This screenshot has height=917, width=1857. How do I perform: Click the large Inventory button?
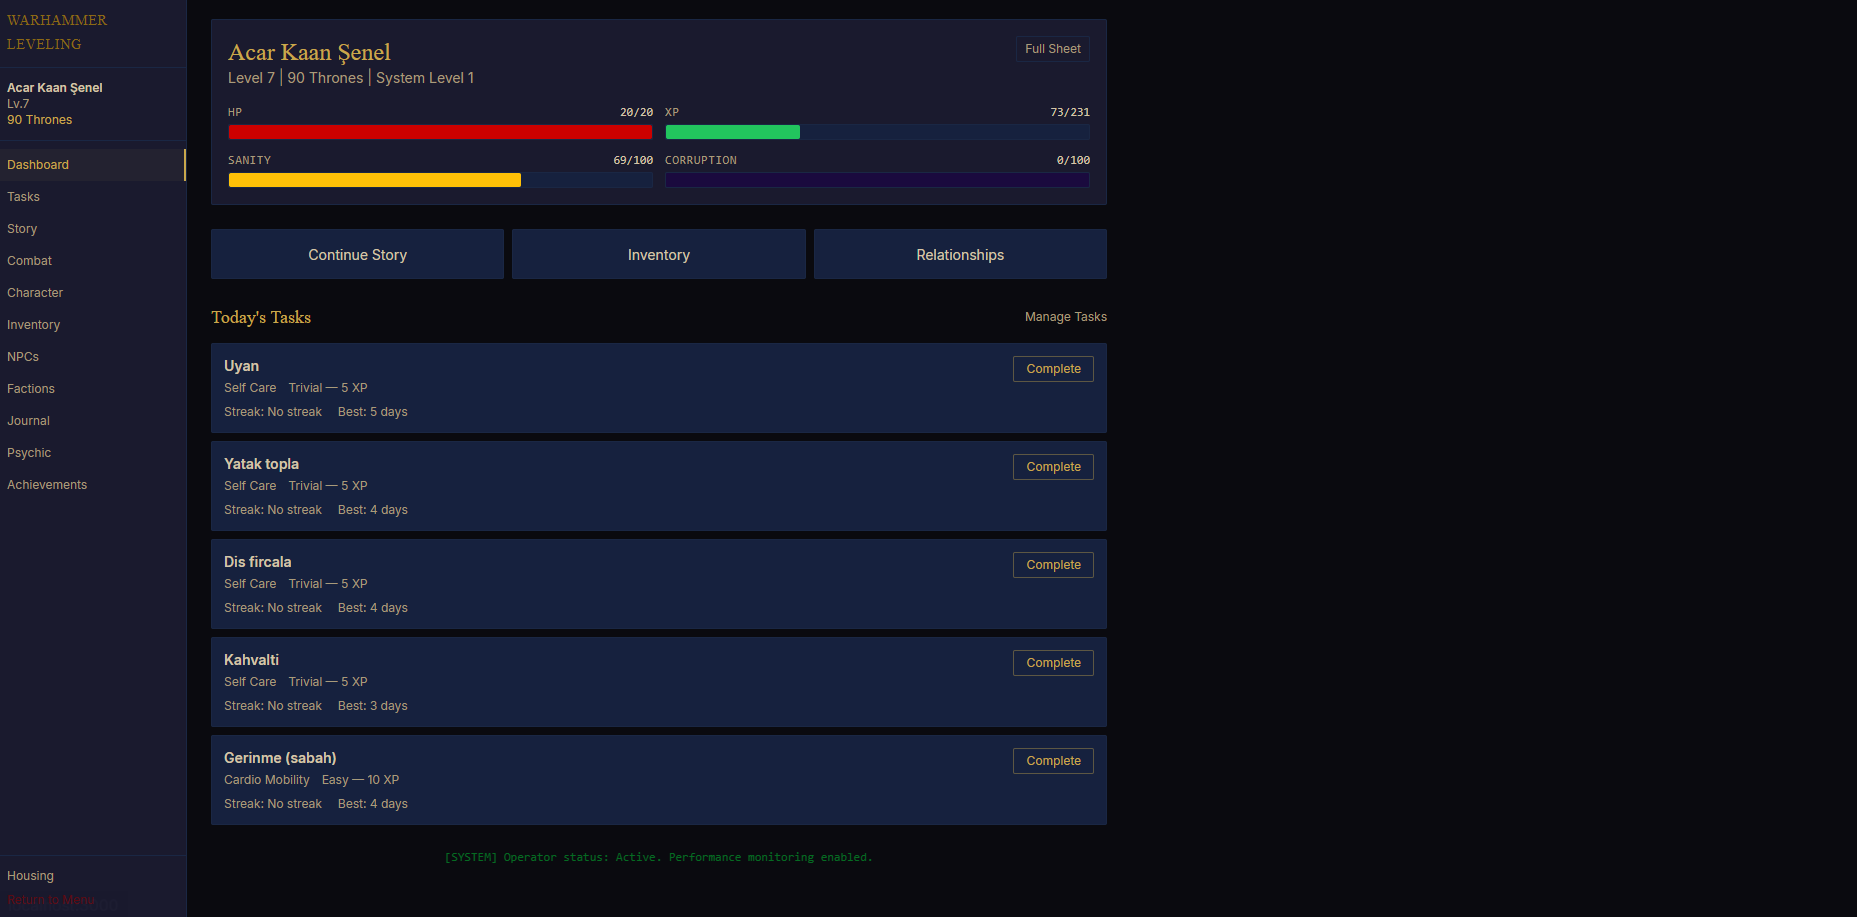tap(658, 255)
